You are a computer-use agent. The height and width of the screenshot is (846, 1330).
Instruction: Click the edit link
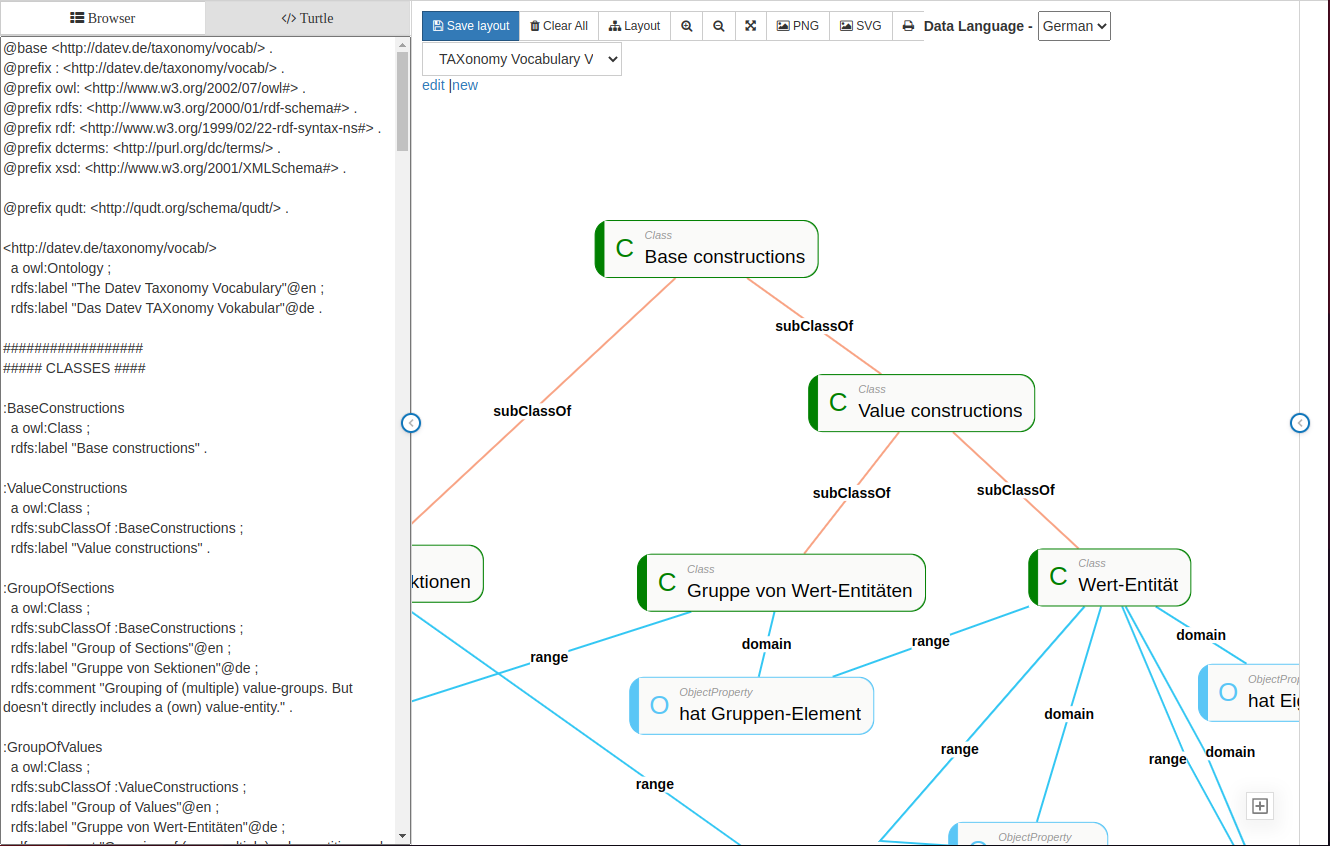pyautogui.click(x=433, y=85)
